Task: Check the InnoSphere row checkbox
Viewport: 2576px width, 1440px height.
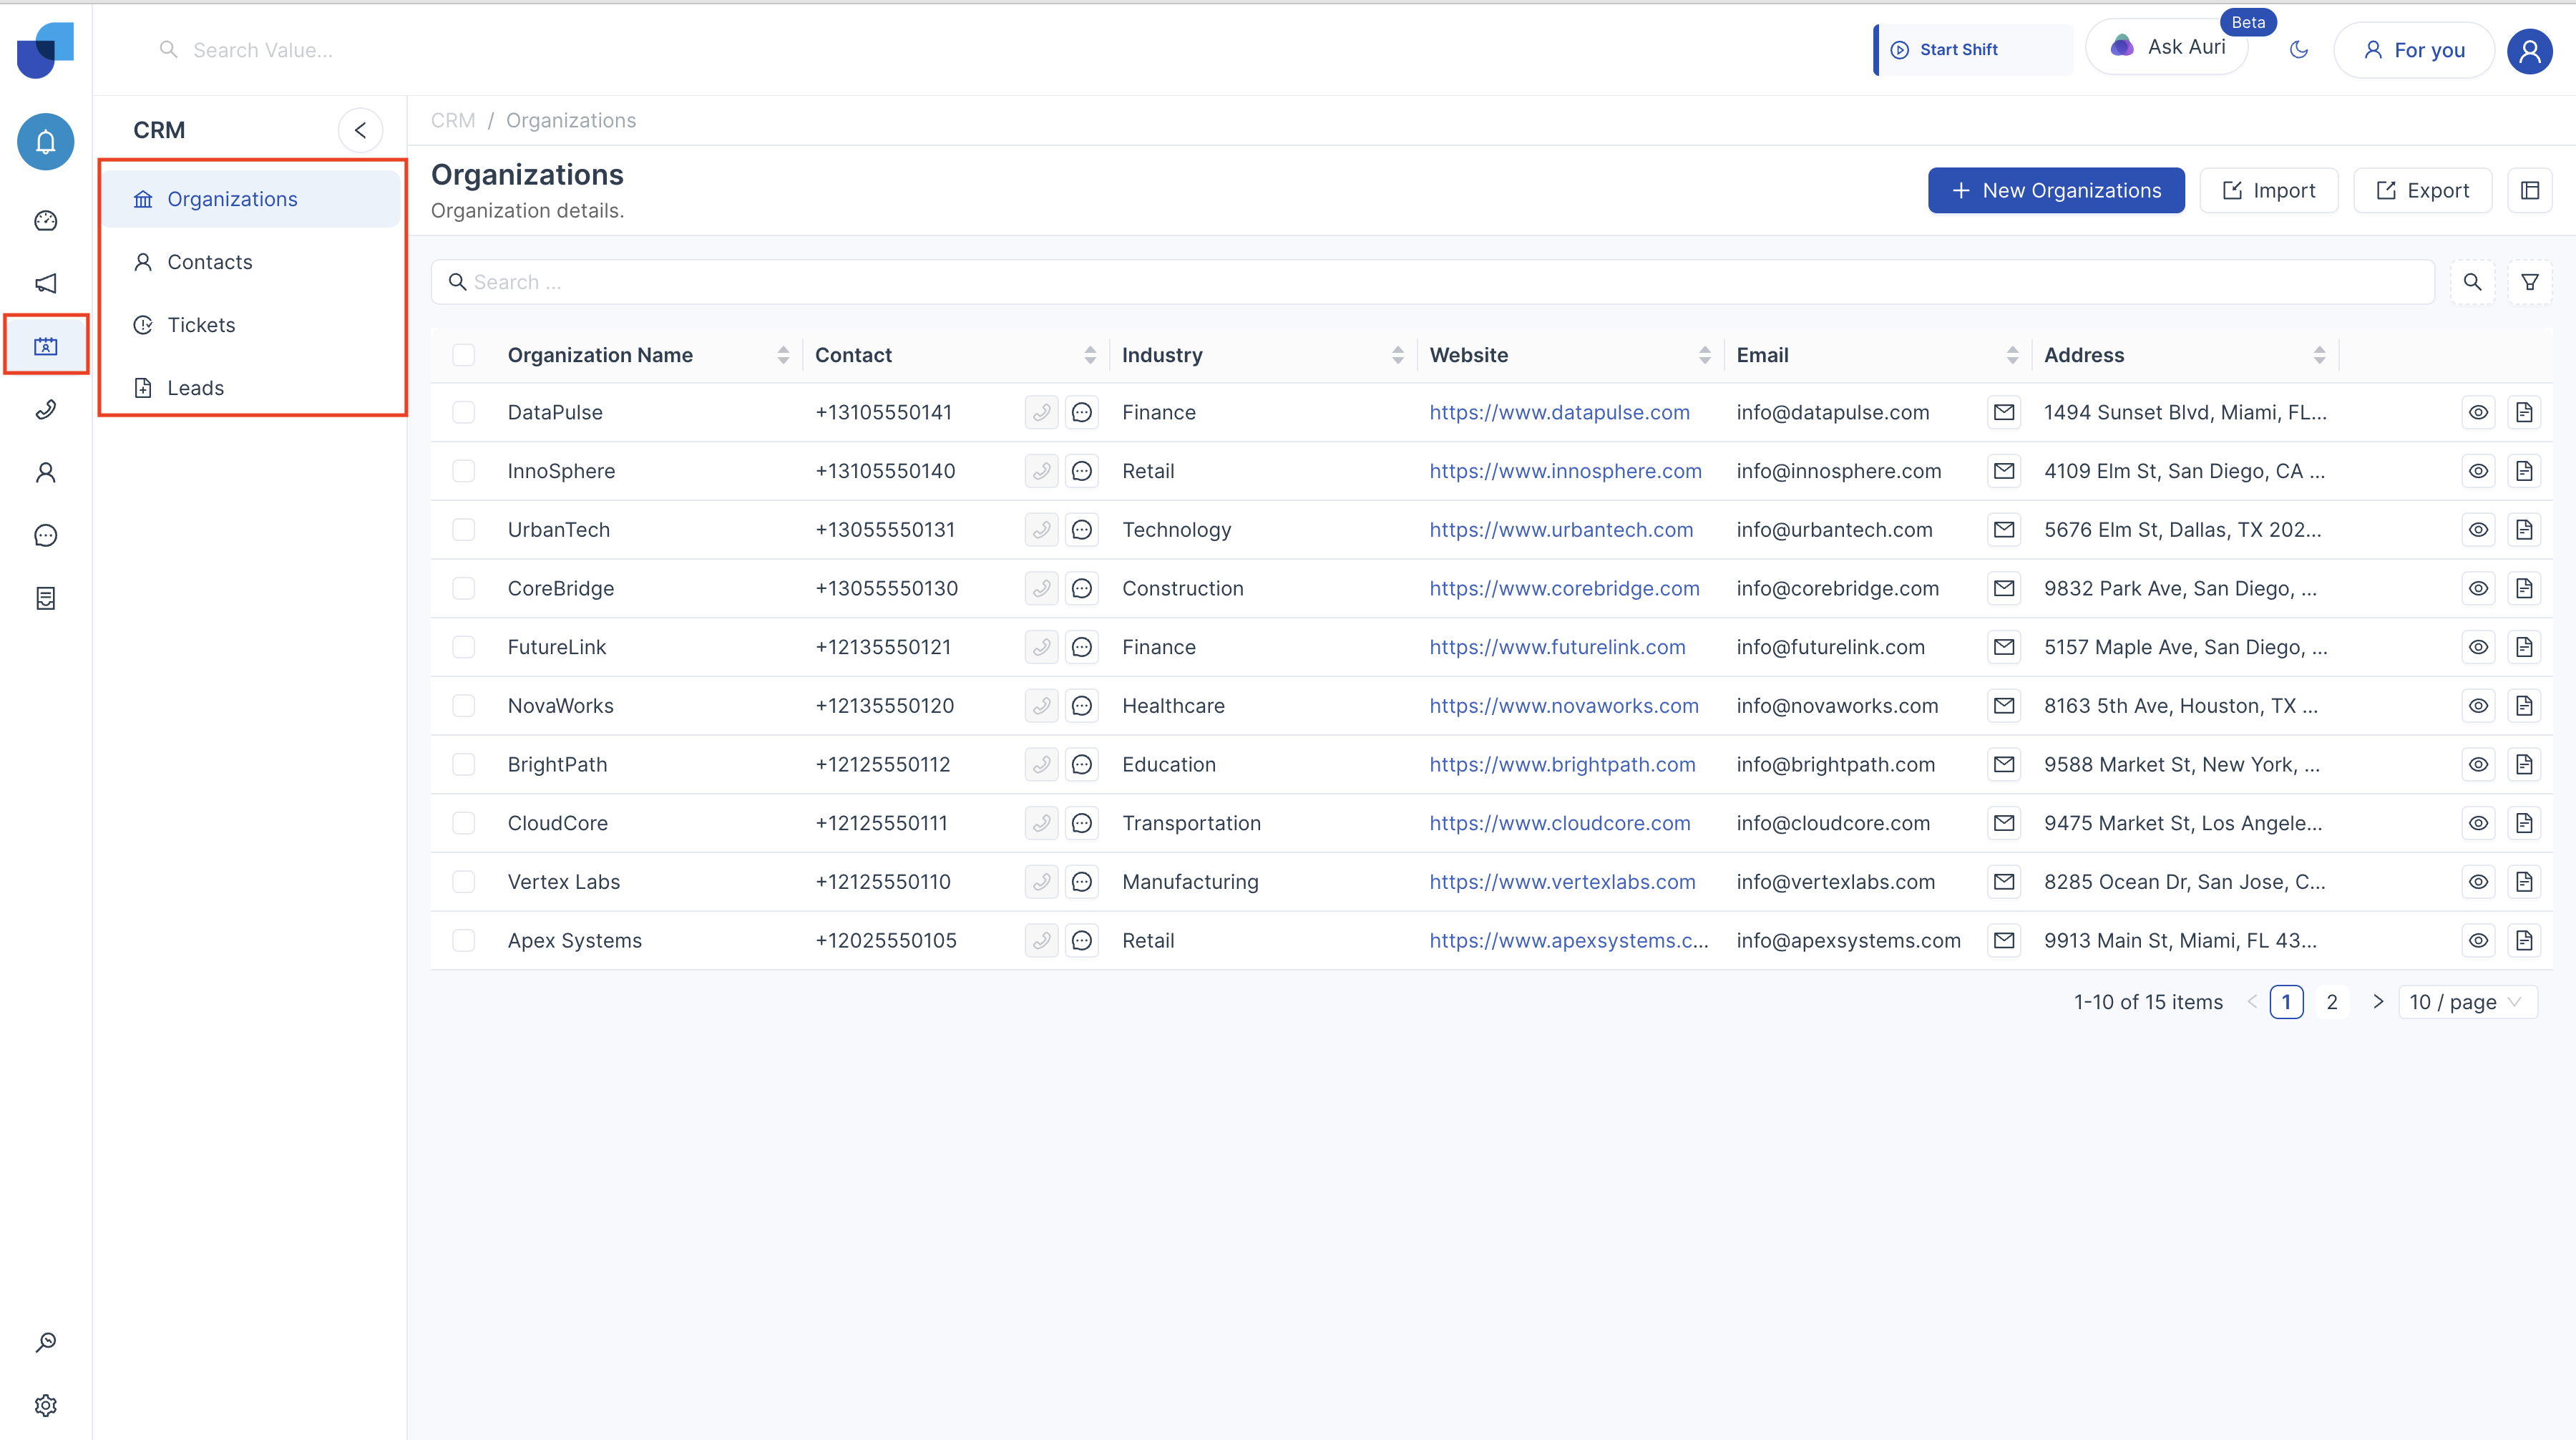Action: point(463,471)
